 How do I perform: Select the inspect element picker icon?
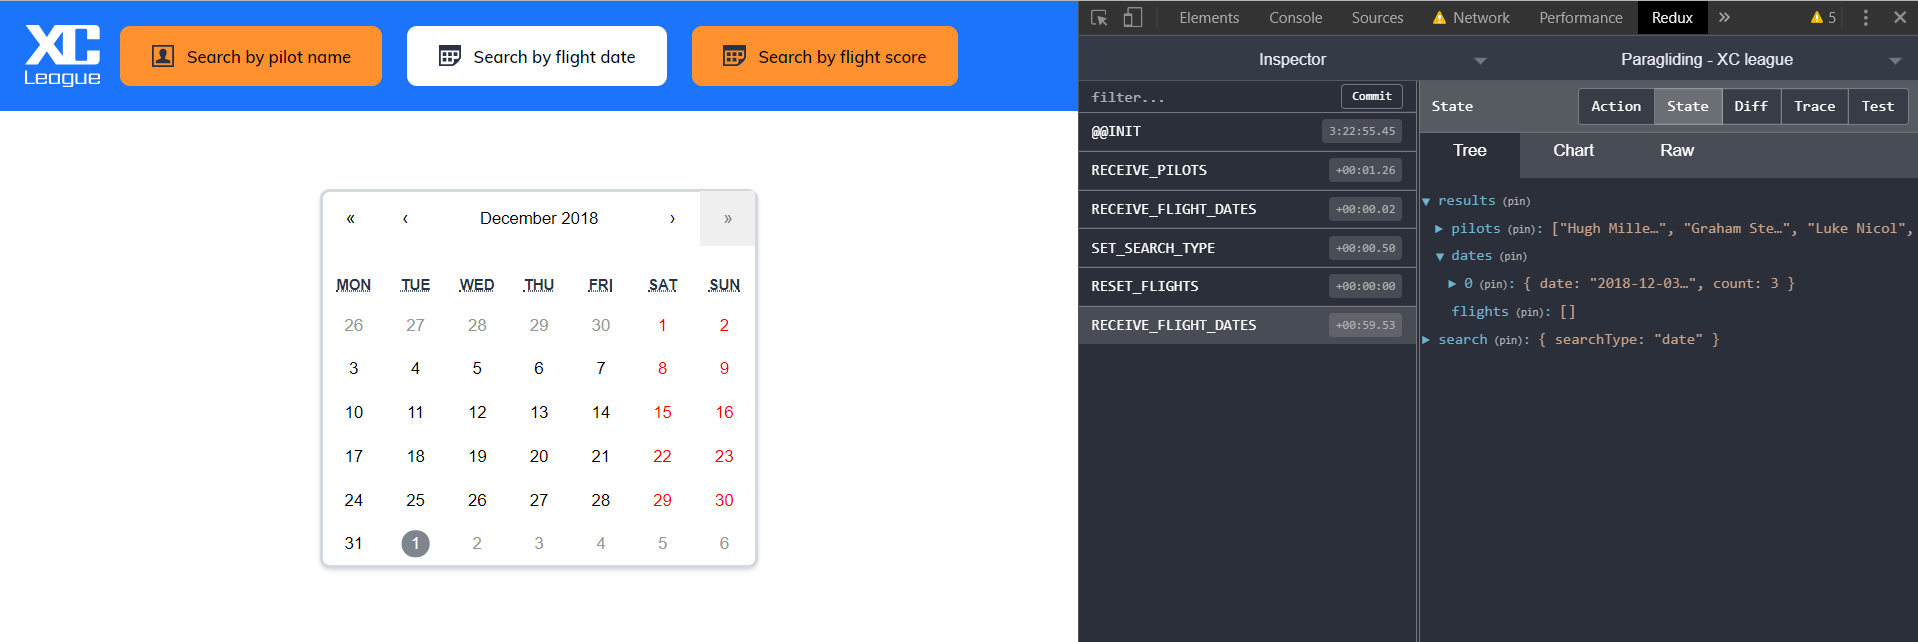pos(1099,18)
